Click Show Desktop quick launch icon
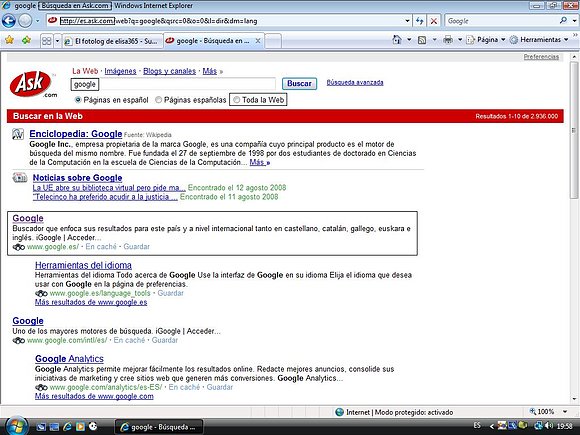The width and height of the screenshot is (580, 435). click(x=41, y=426)
